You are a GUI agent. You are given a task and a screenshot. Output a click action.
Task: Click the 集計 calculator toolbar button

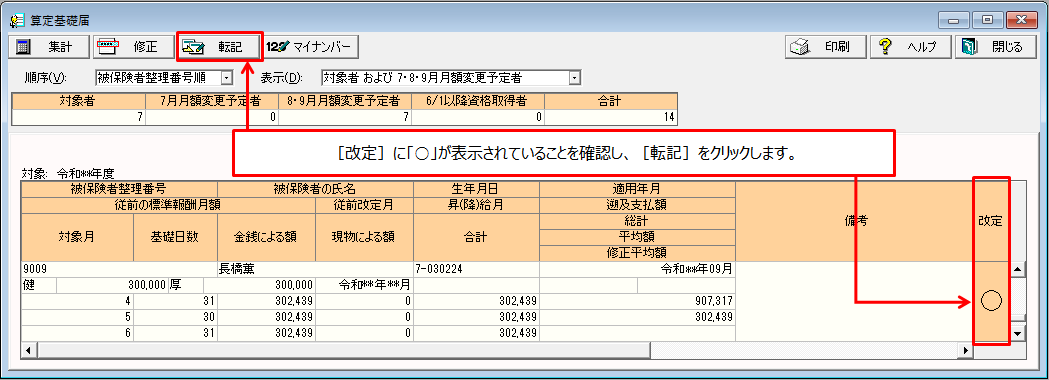(x=50, y=47)
